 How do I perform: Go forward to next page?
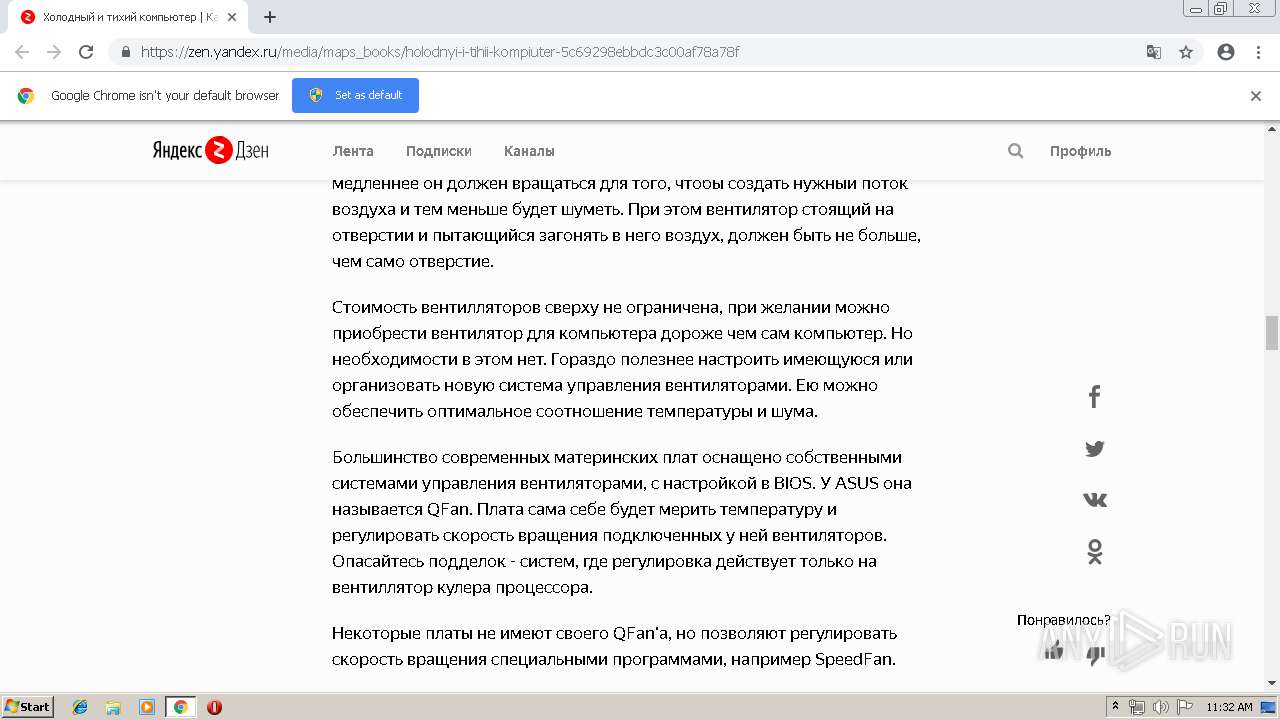click(x=54, y=52)
